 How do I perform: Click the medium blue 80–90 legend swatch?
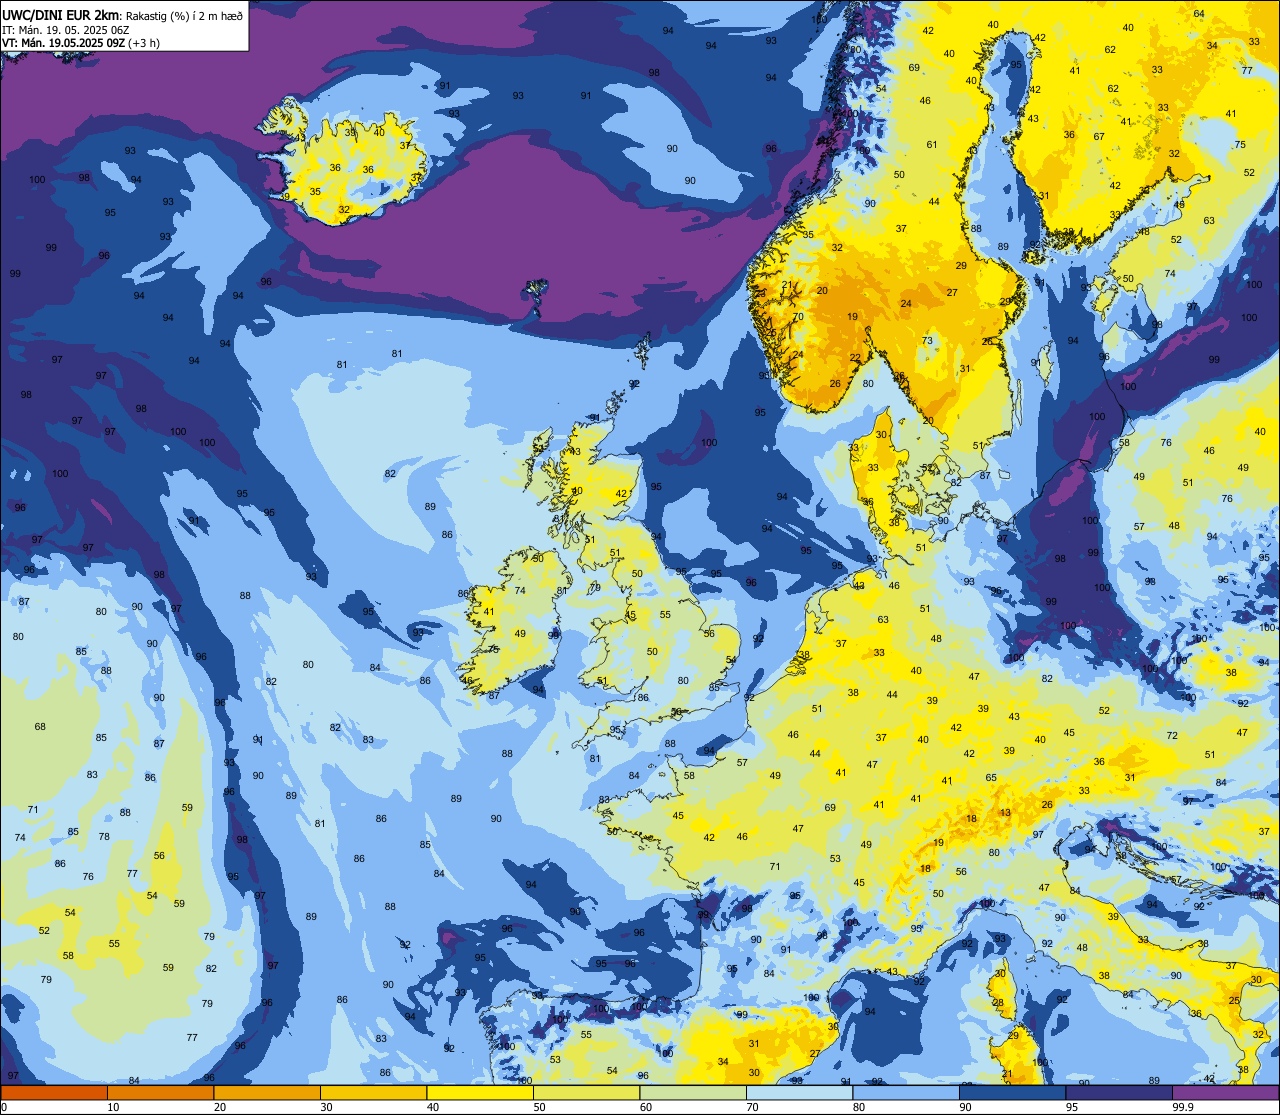(x=906, y=1092)
